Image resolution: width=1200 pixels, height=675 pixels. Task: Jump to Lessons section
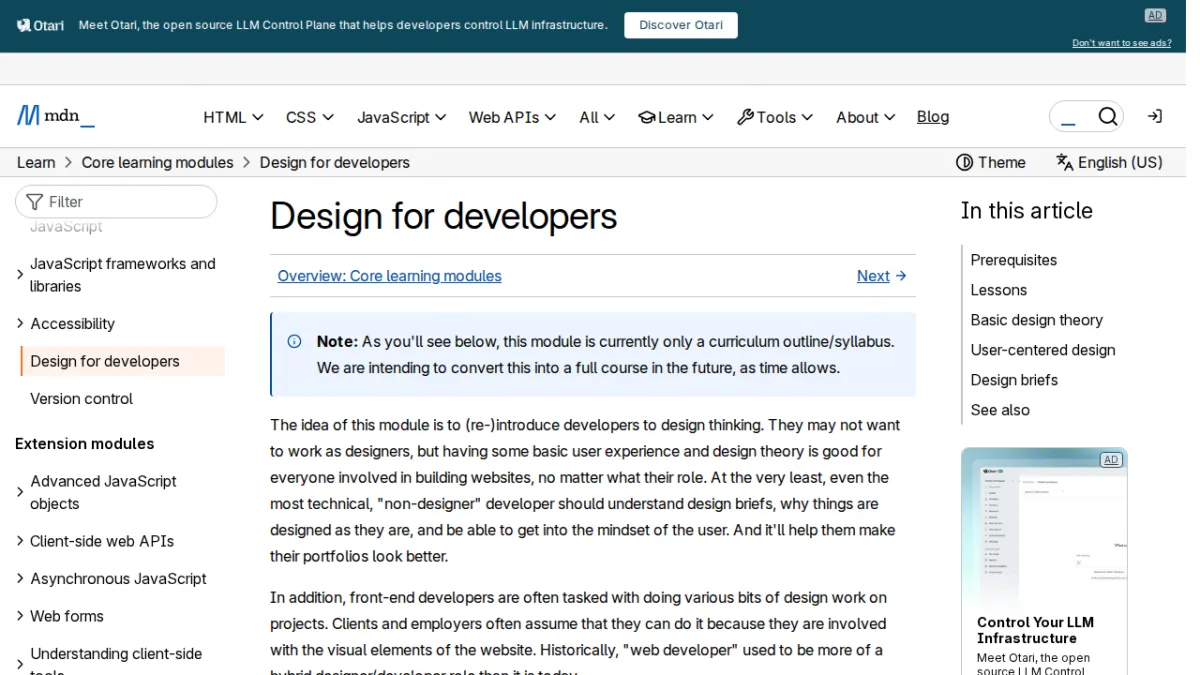pos(998,290)
